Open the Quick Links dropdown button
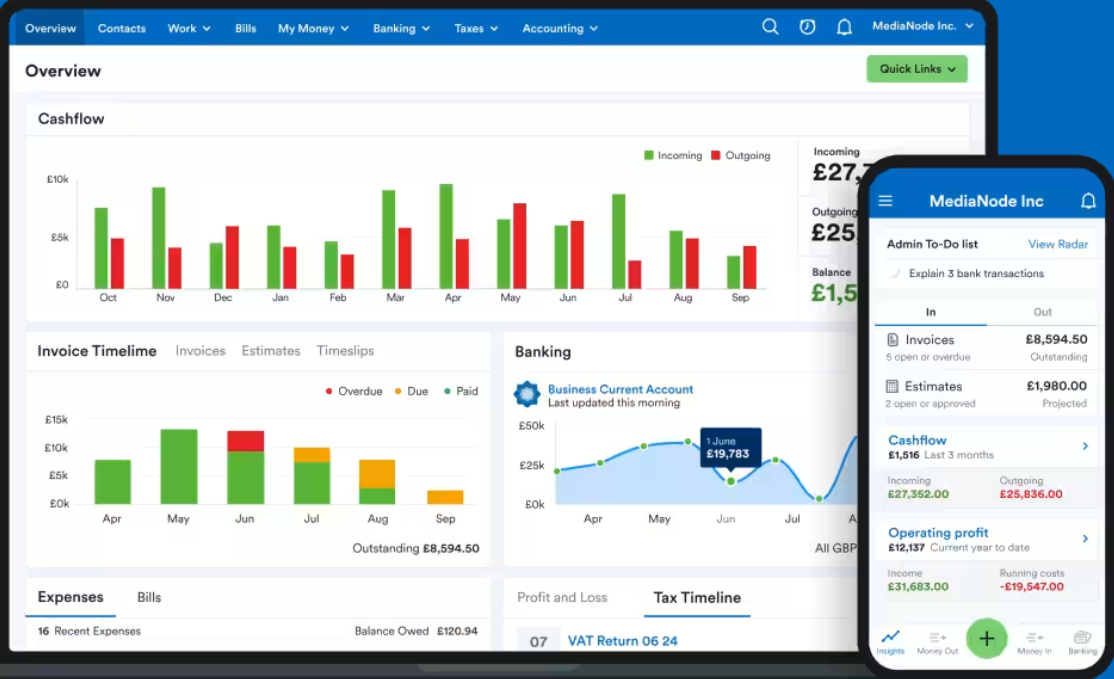1114x679 pixels. [x=916, y=69]
